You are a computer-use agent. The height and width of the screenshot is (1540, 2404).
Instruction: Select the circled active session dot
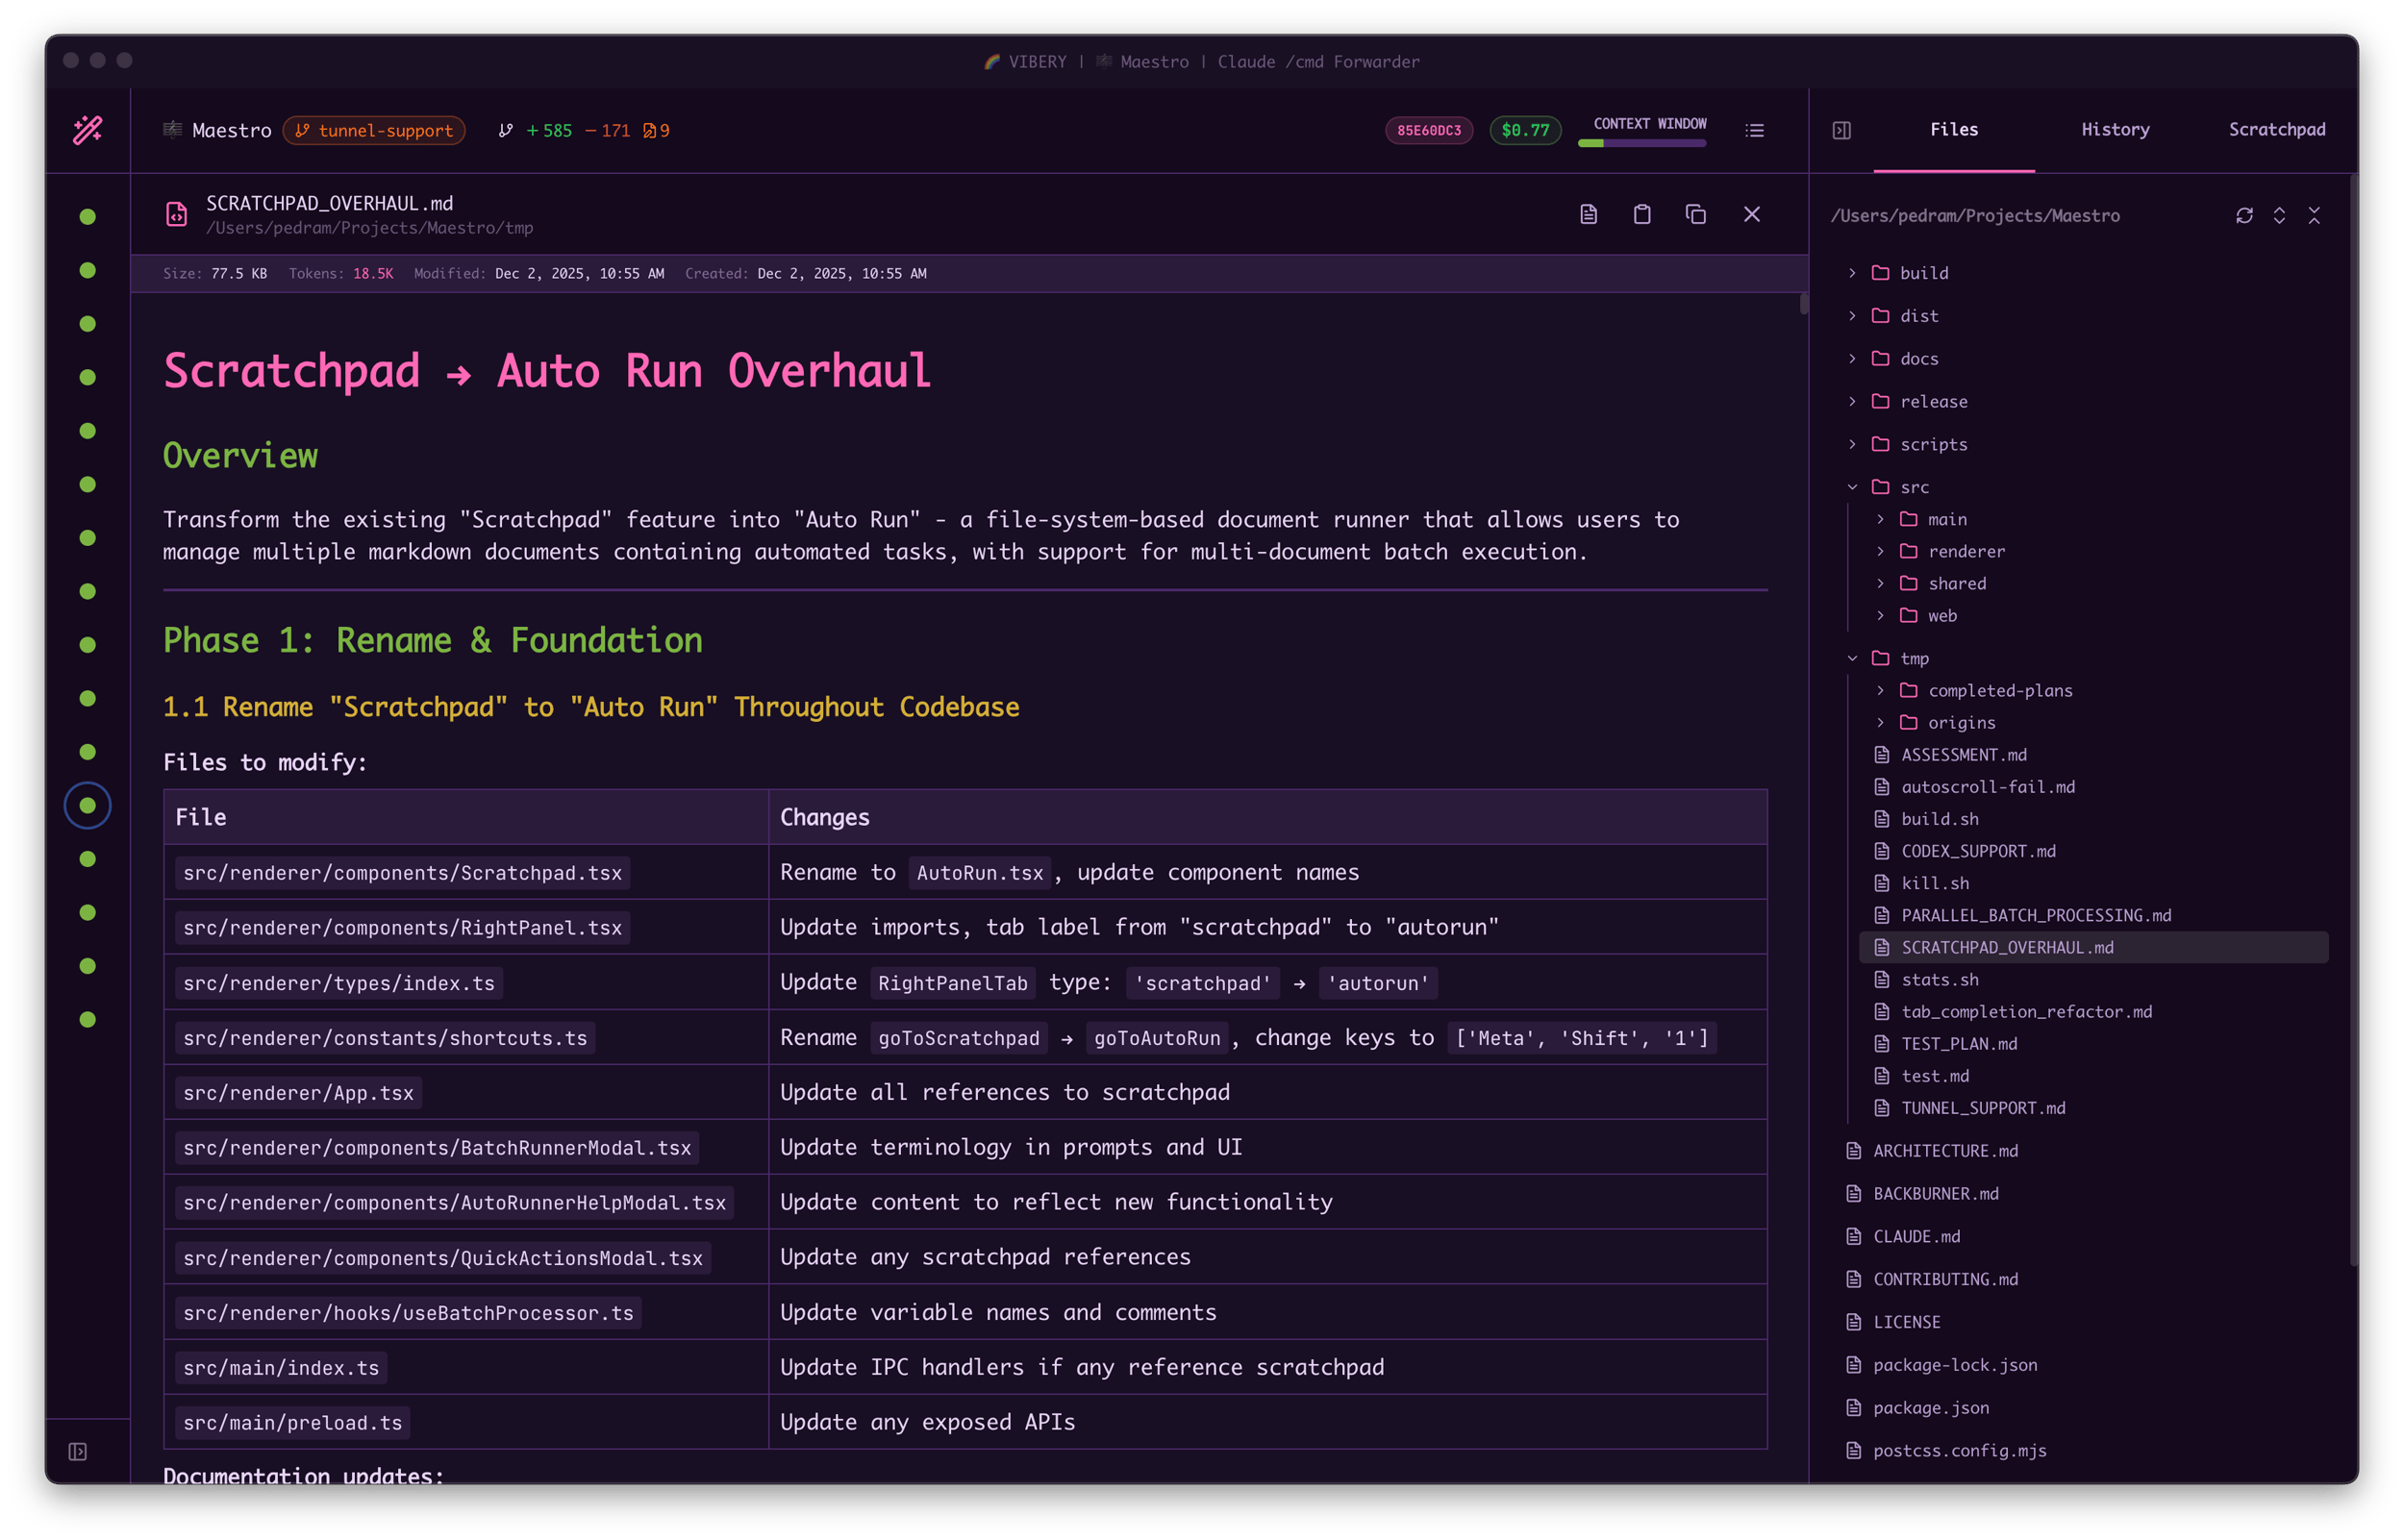tap(87, 805)
